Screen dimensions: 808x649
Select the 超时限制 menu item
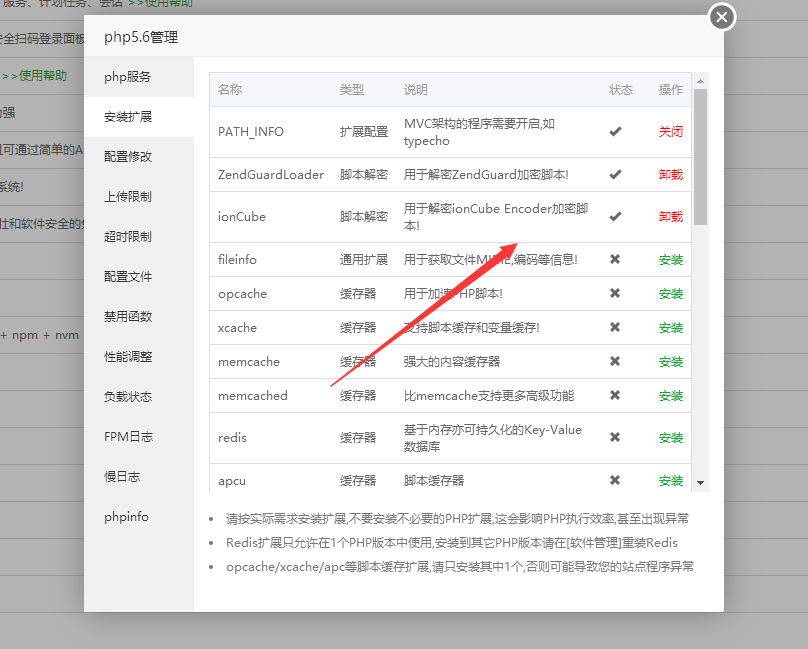[128, 236]
